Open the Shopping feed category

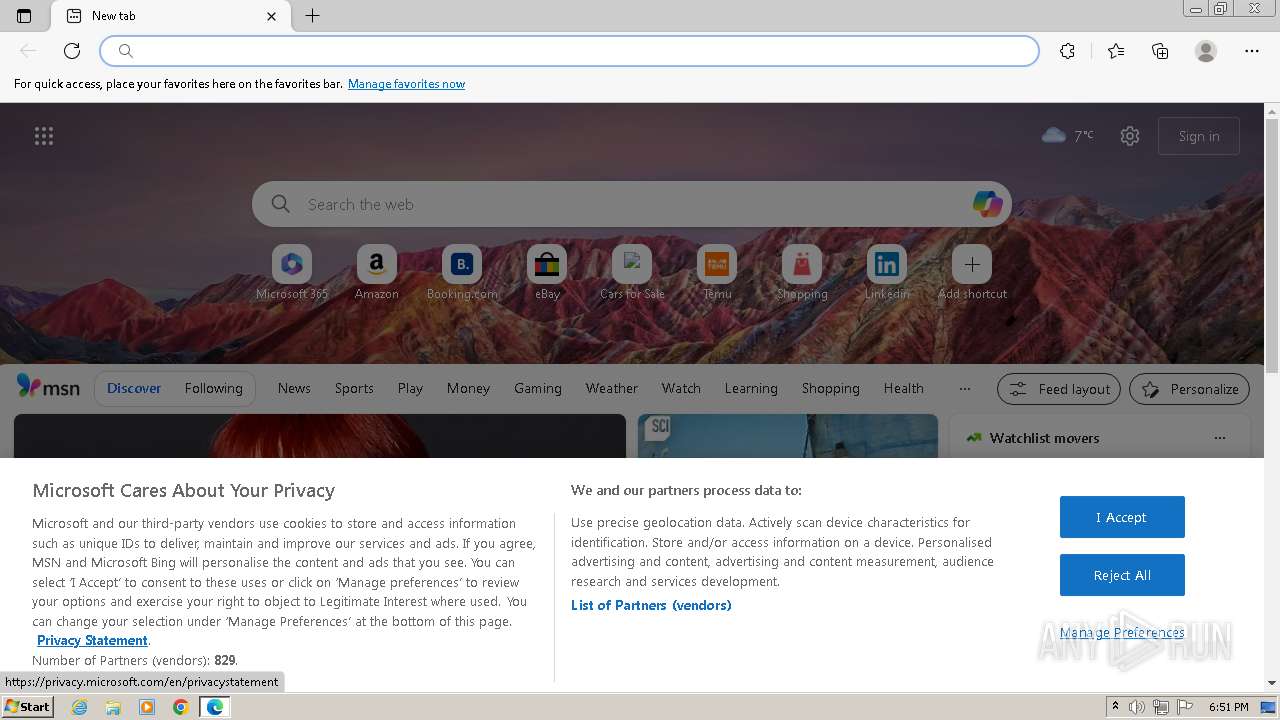pyautogui.click(x=831, y=388)
